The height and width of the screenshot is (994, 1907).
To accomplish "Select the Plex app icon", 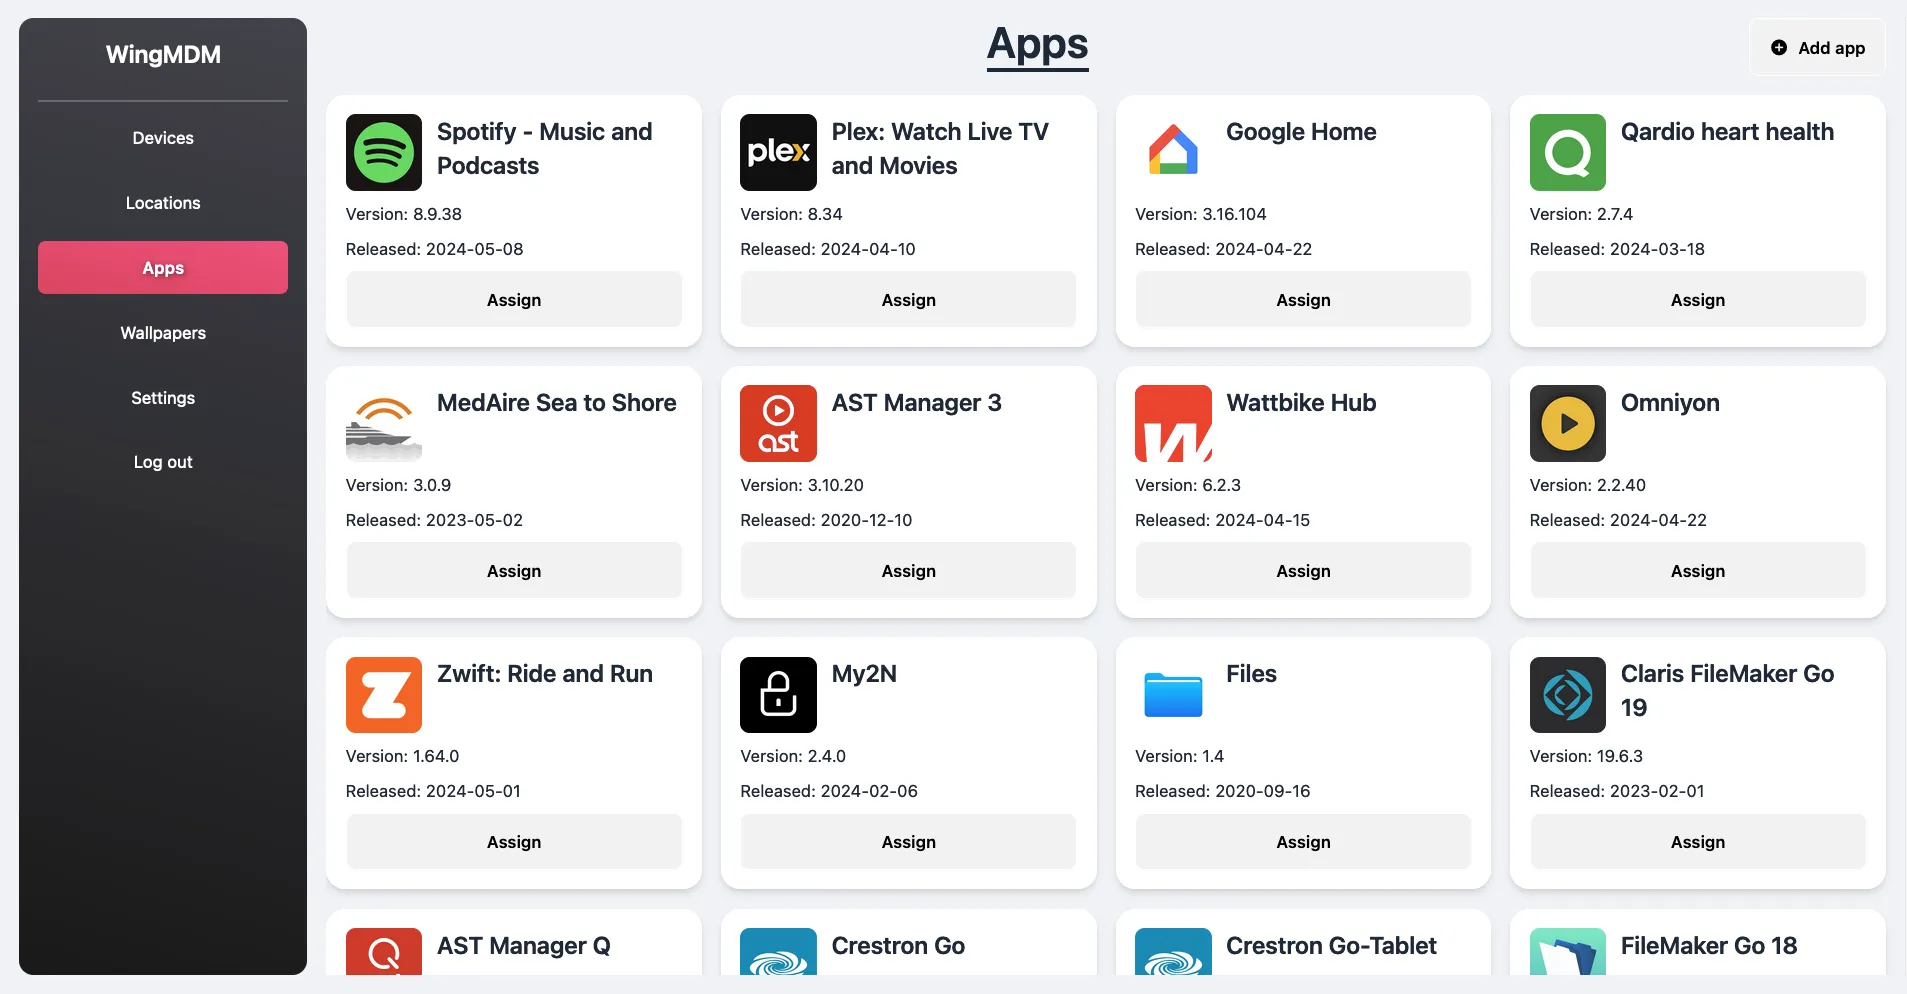I will tap(777, 152).
